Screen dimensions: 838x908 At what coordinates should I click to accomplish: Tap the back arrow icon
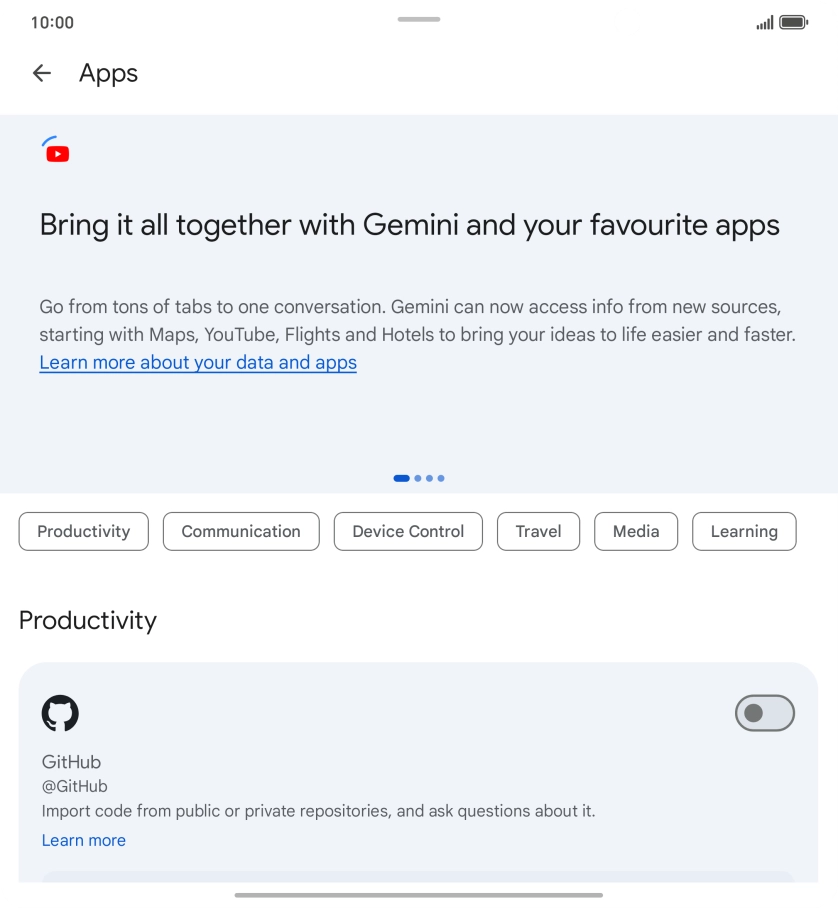coord(41,73)
